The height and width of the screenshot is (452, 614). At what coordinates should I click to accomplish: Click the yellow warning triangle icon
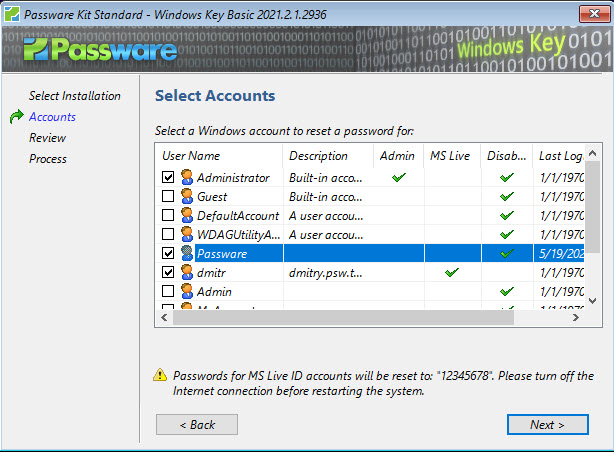point(160,375)
